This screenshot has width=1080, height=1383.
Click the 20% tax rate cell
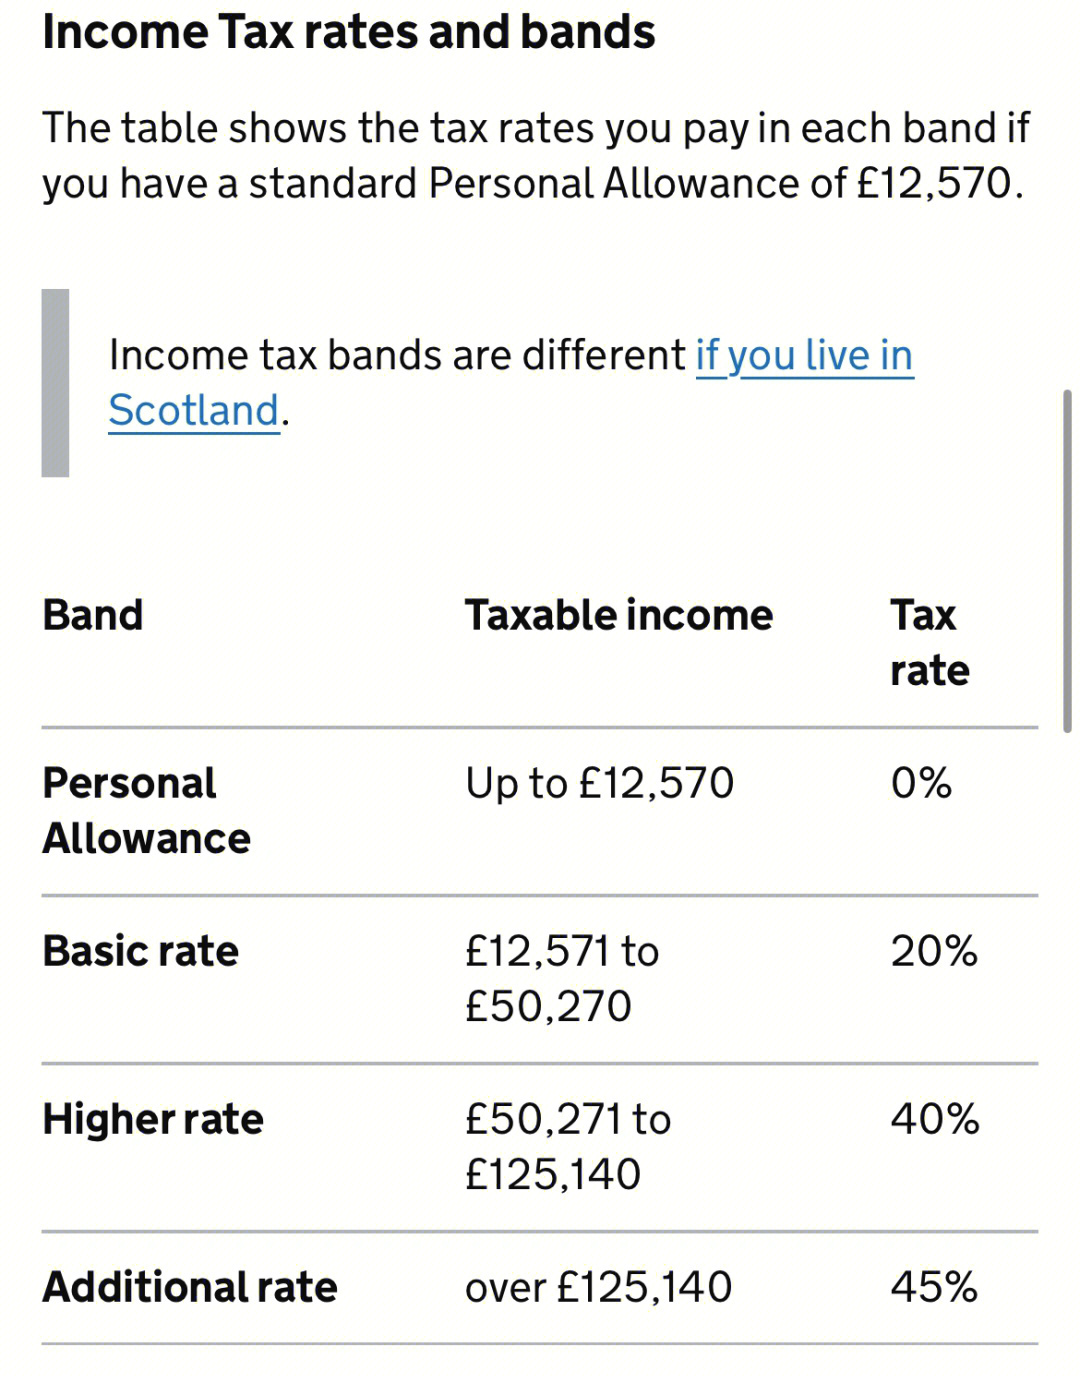pyautogui.click(x=934, y=951)
